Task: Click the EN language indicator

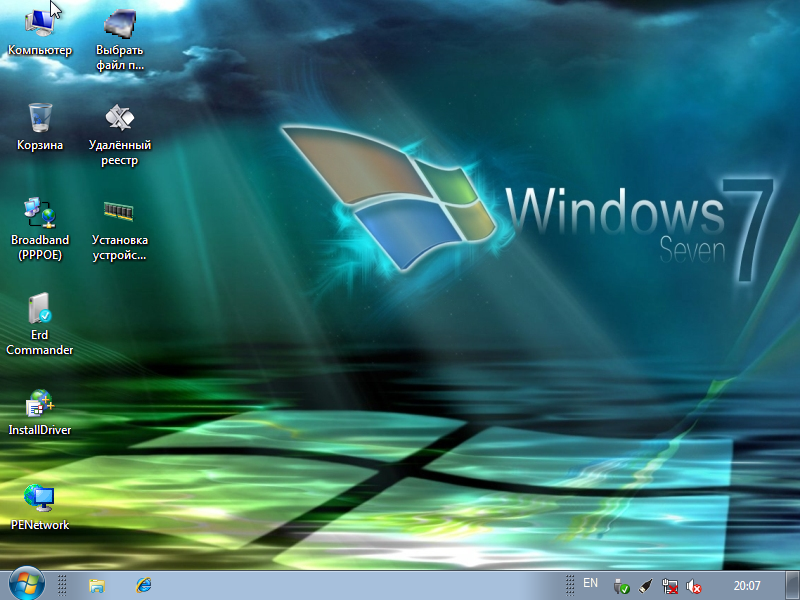Action: point(591,583)
